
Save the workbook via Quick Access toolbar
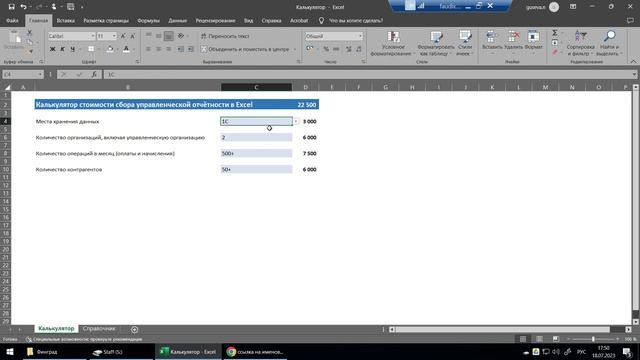(x=11, y=7)
